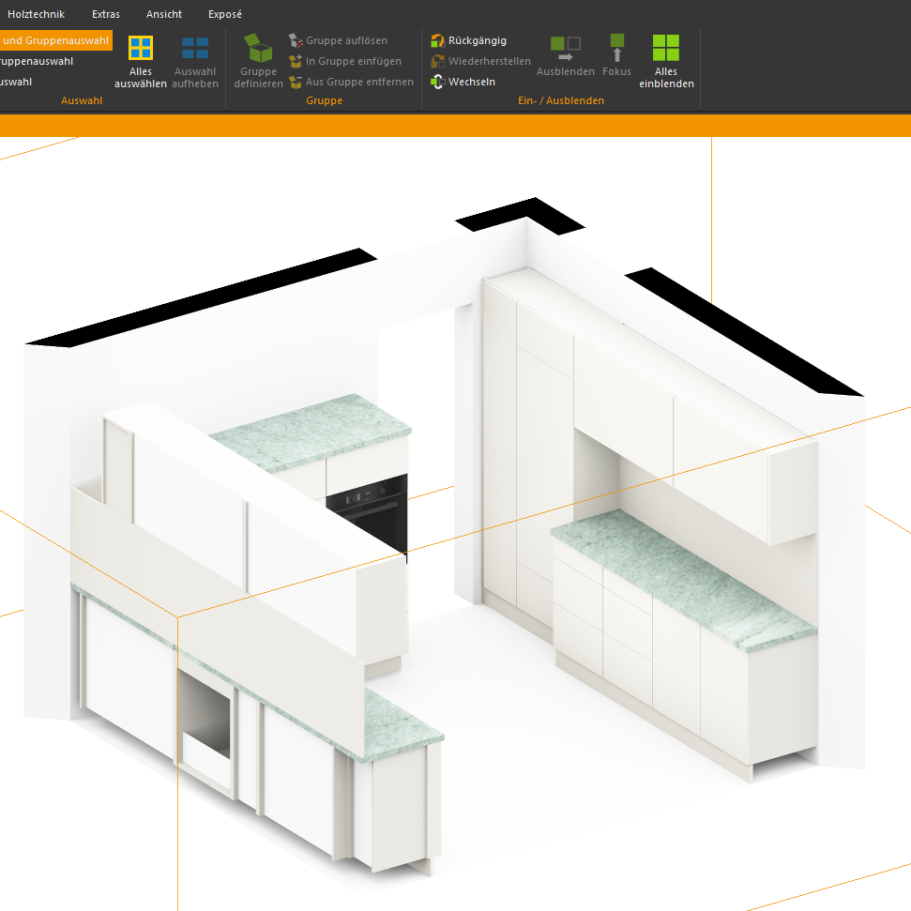Show everything with Alles einblenden

[x=666, y=48]
